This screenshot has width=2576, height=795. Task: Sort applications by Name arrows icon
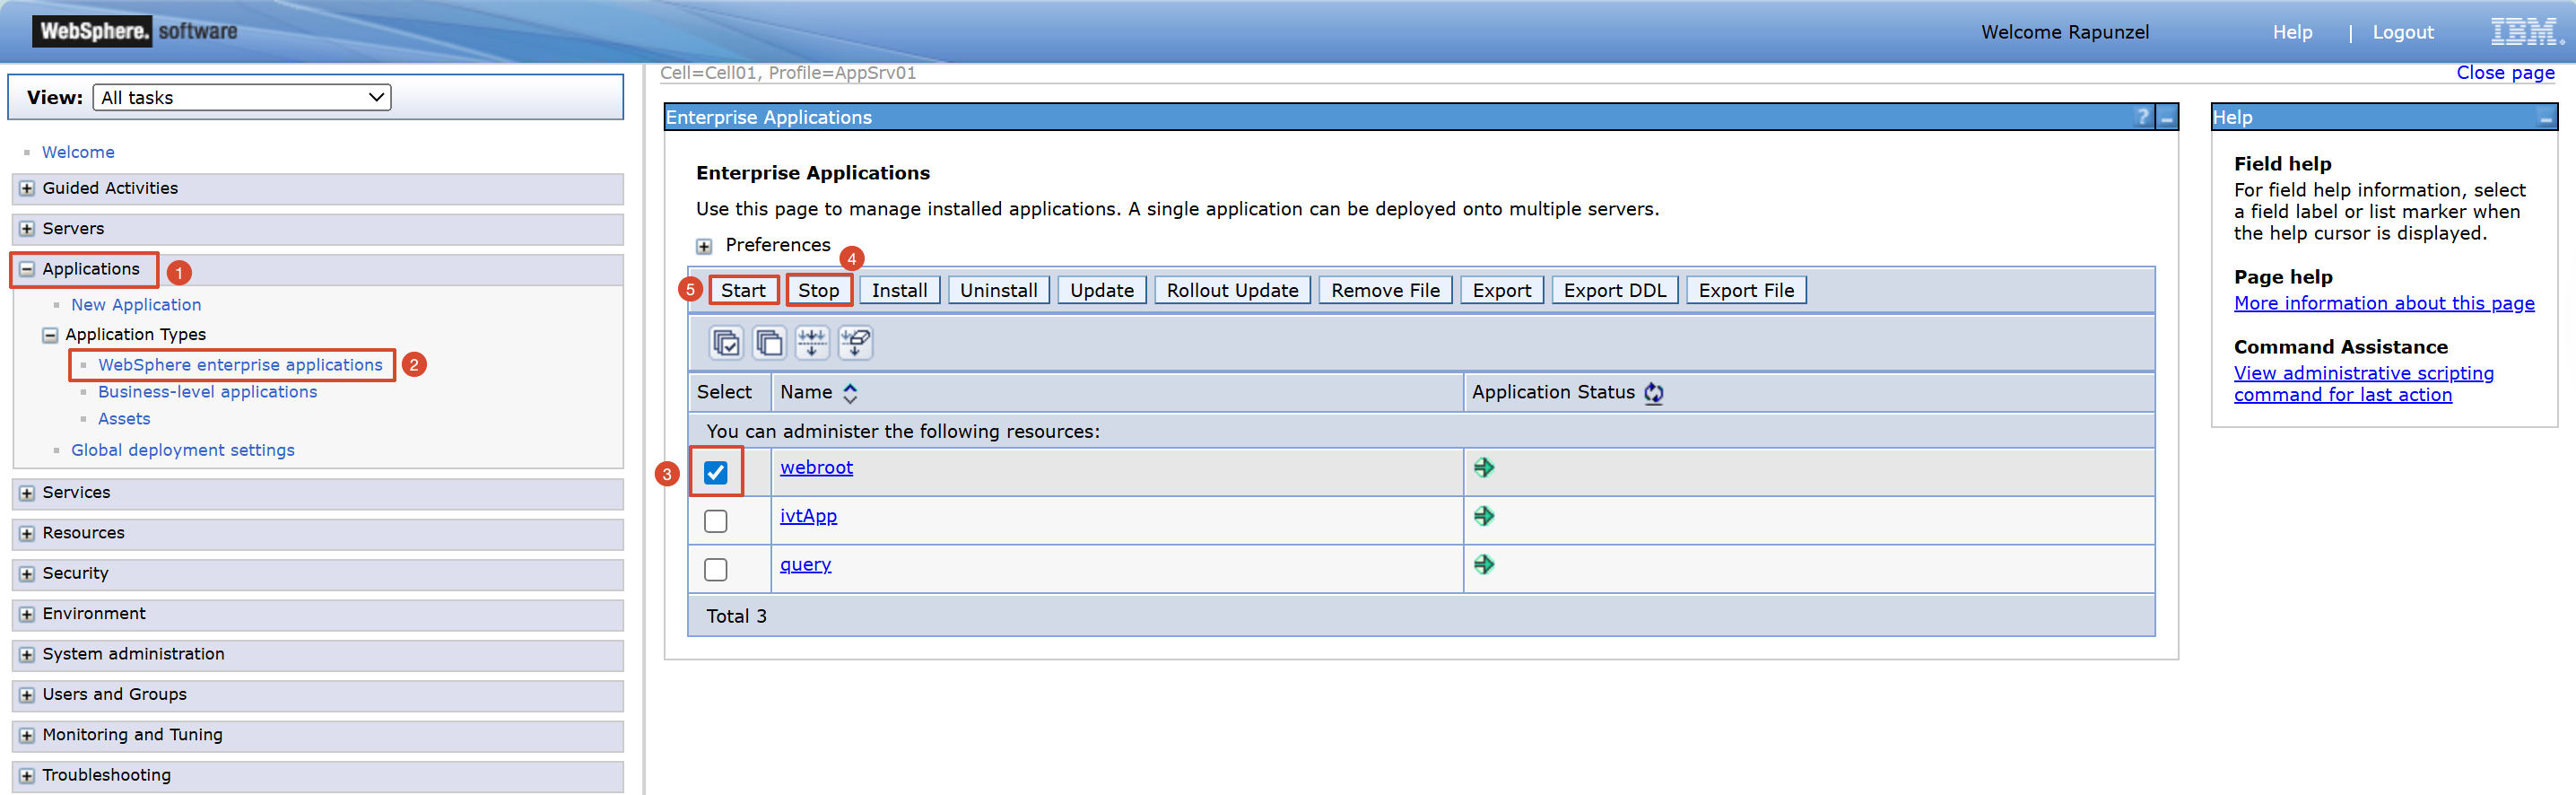[850, 393]
